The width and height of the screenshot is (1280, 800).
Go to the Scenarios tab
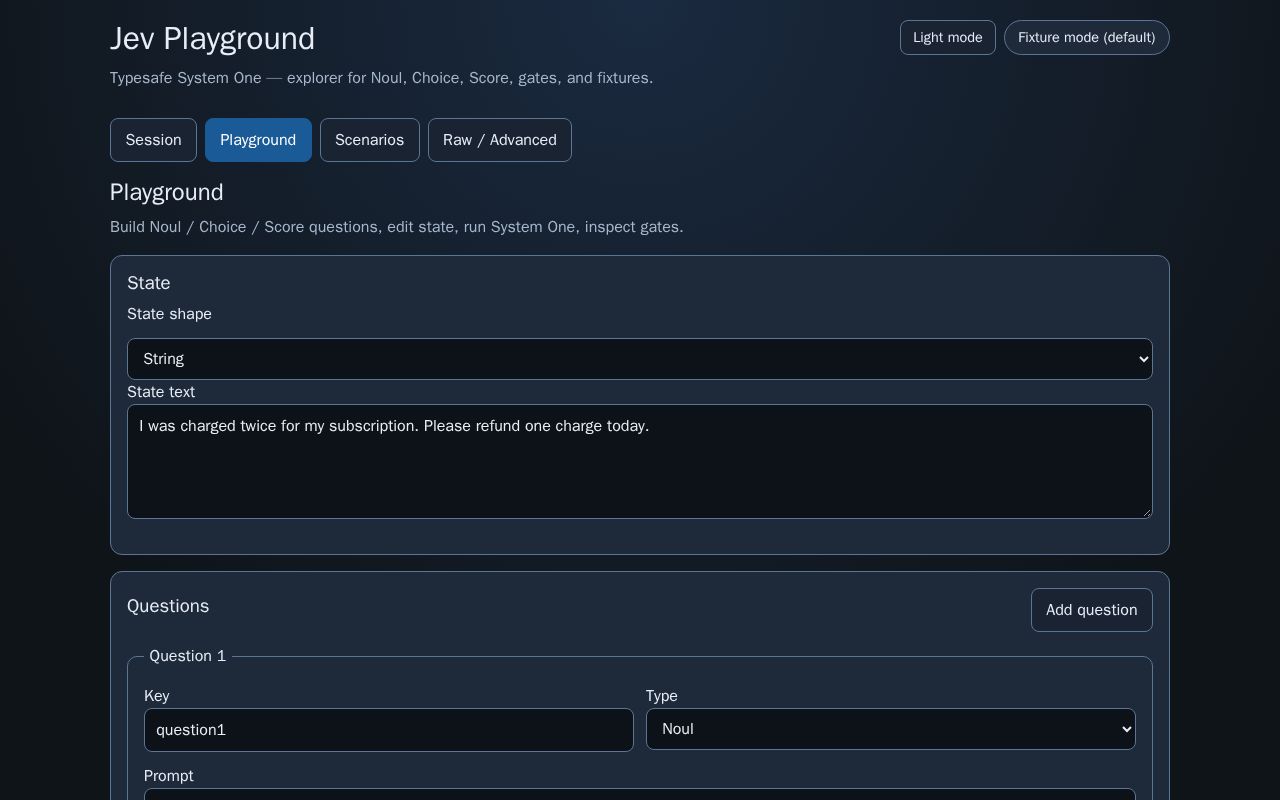coord(370,140)
